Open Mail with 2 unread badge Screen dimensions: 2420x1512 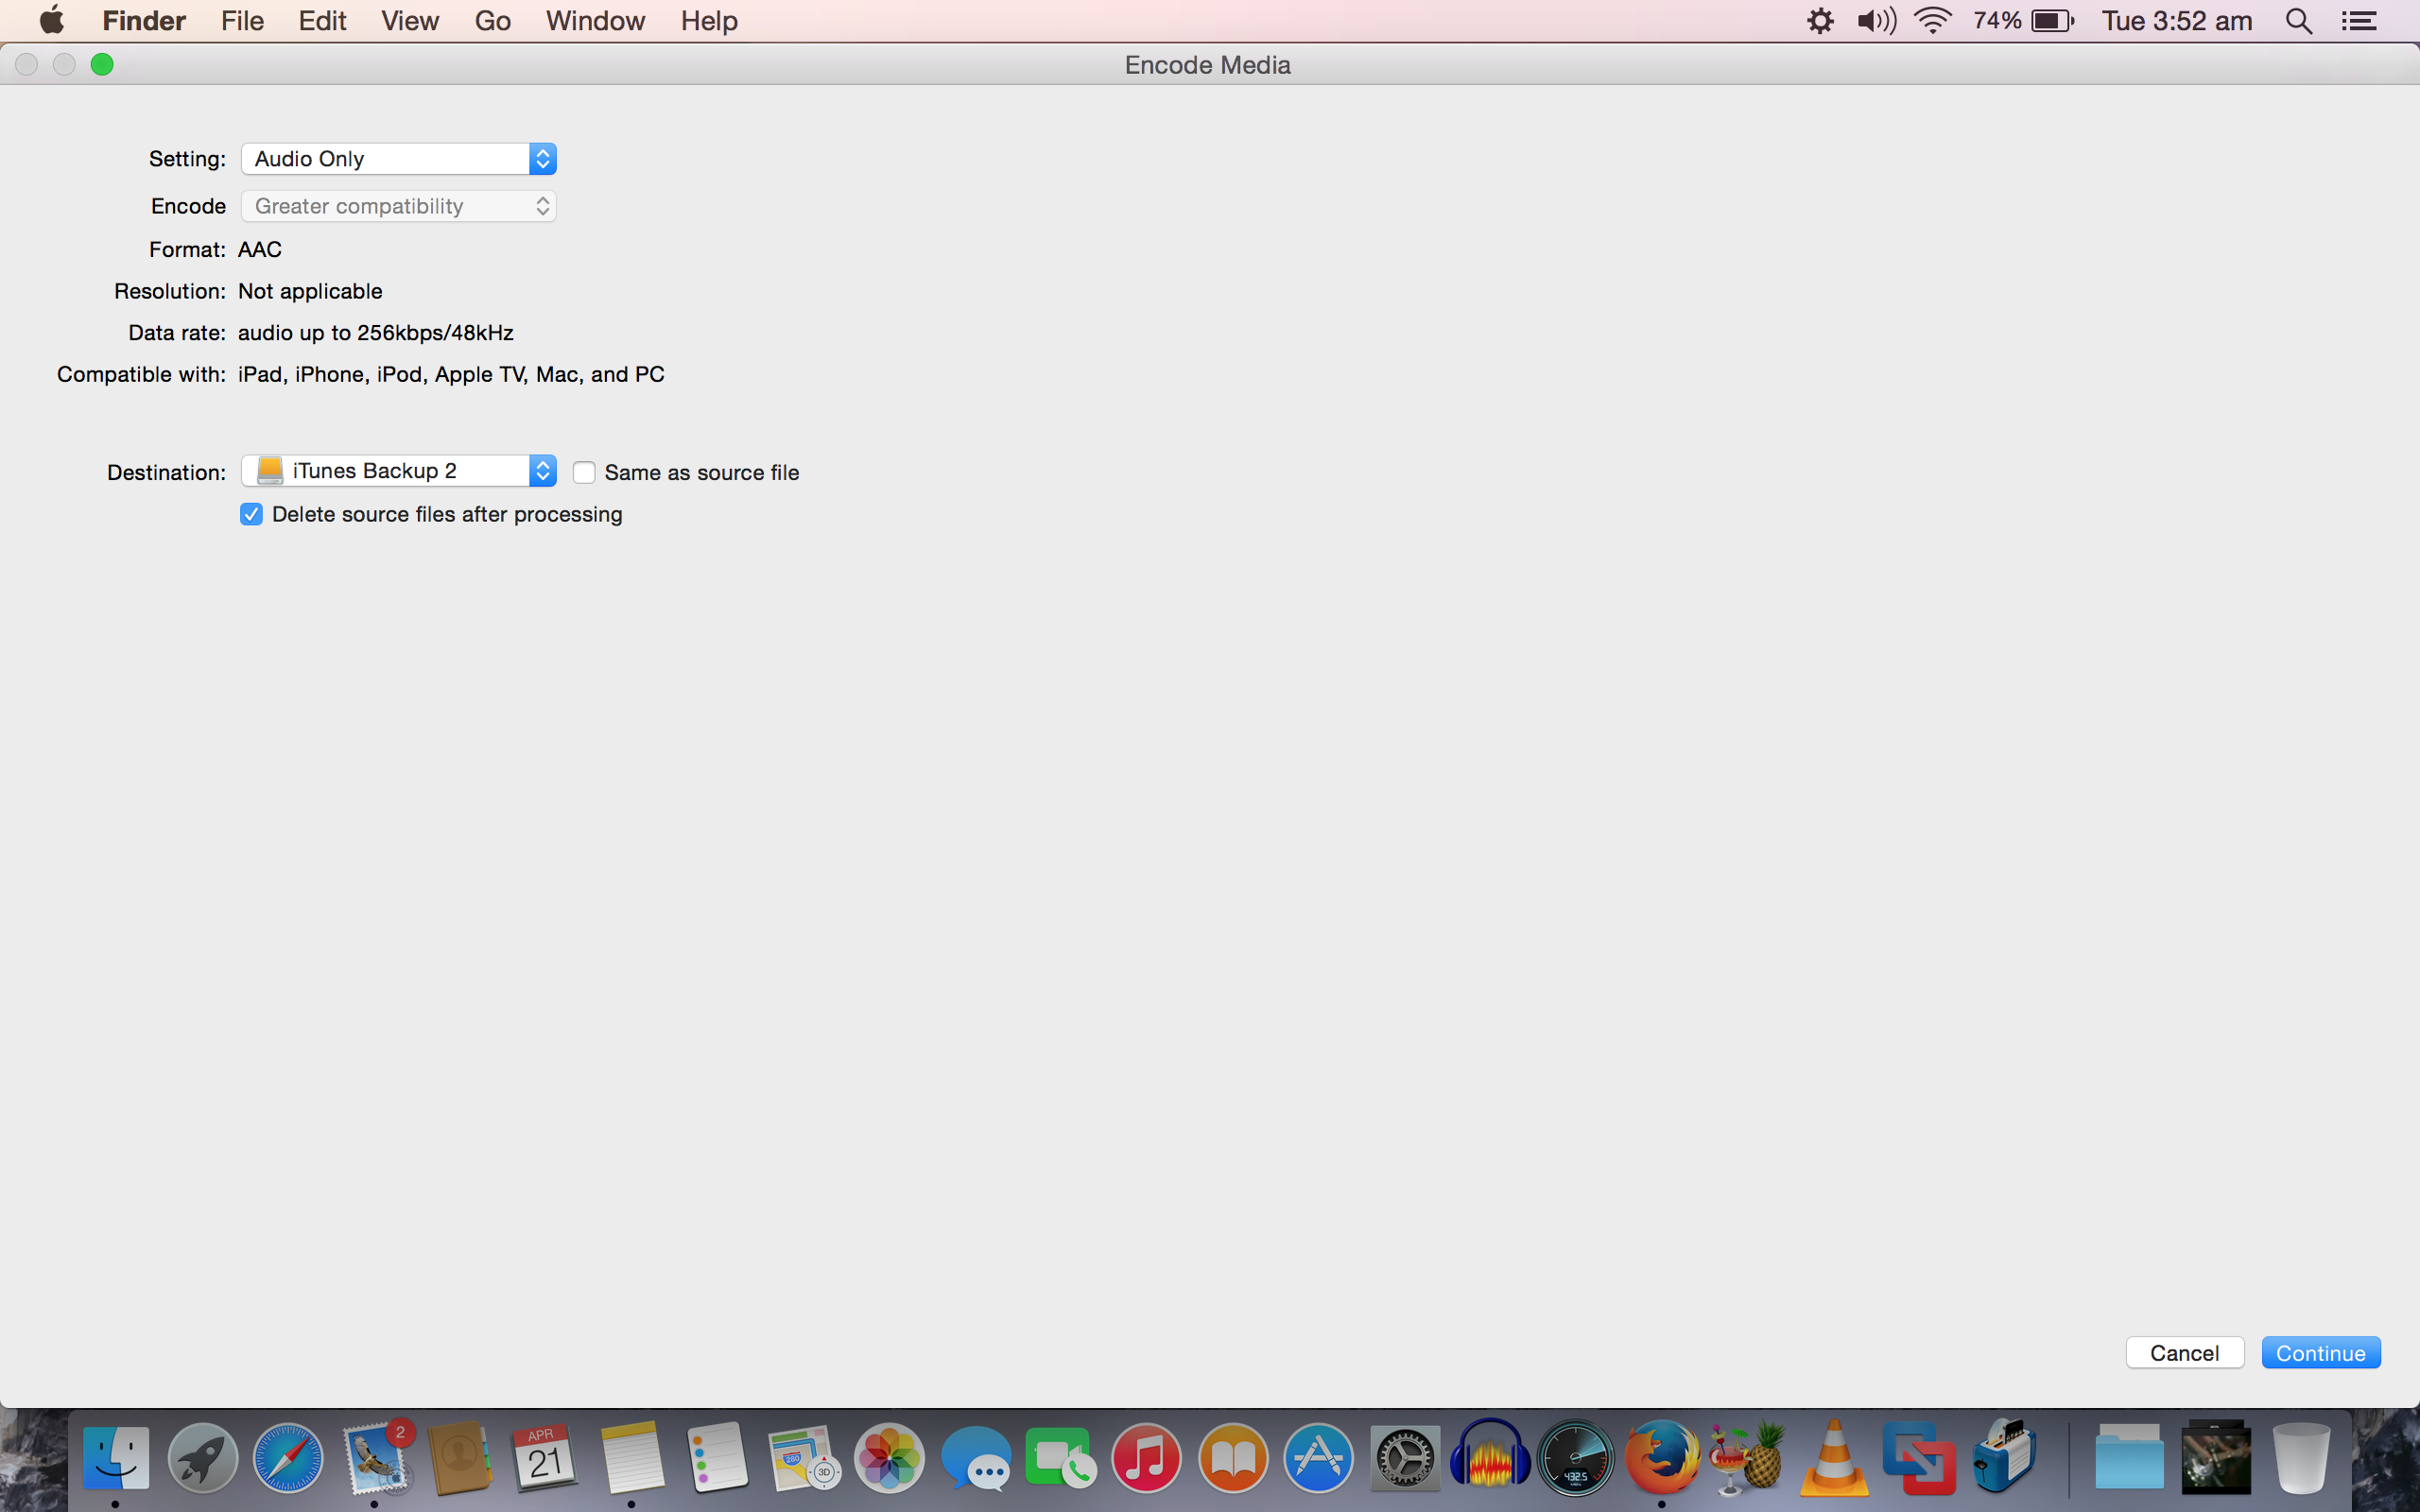376,1457
